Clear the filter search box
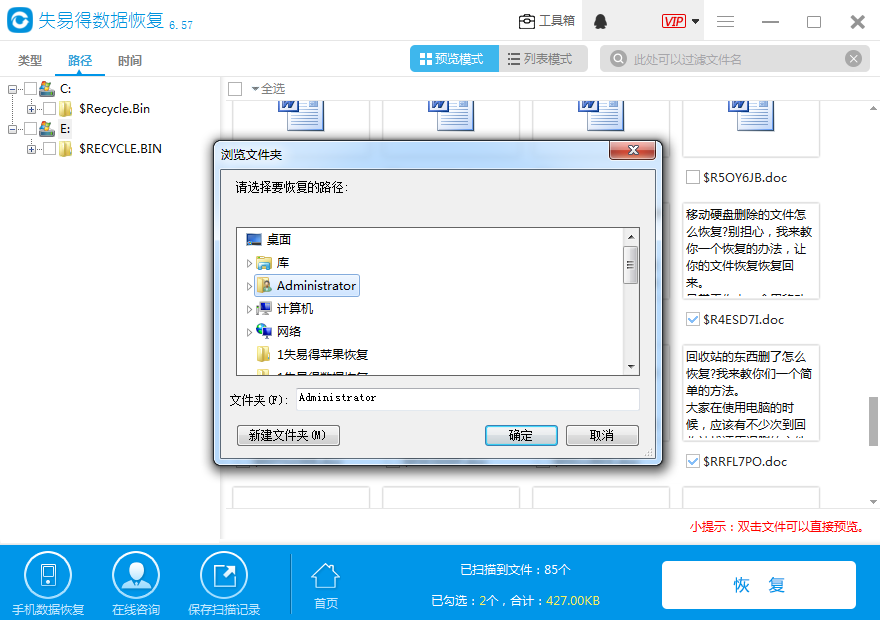The width and height of the screenshot is (880, 620). [x=854, y=58]
